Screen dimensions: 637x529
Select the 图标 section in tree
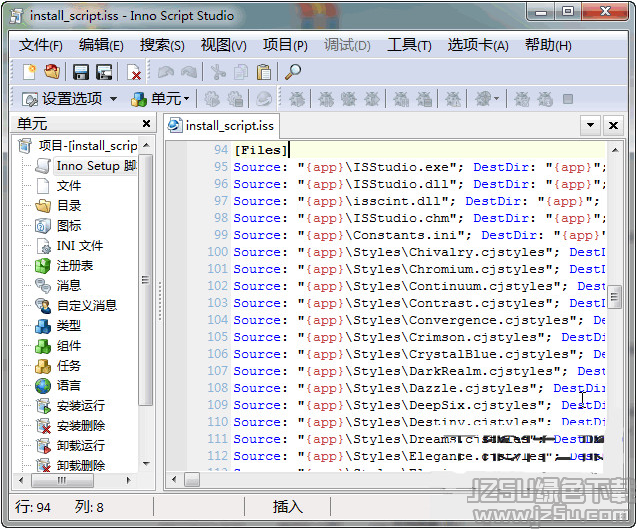pyautogui.click(x=69, y=225)
